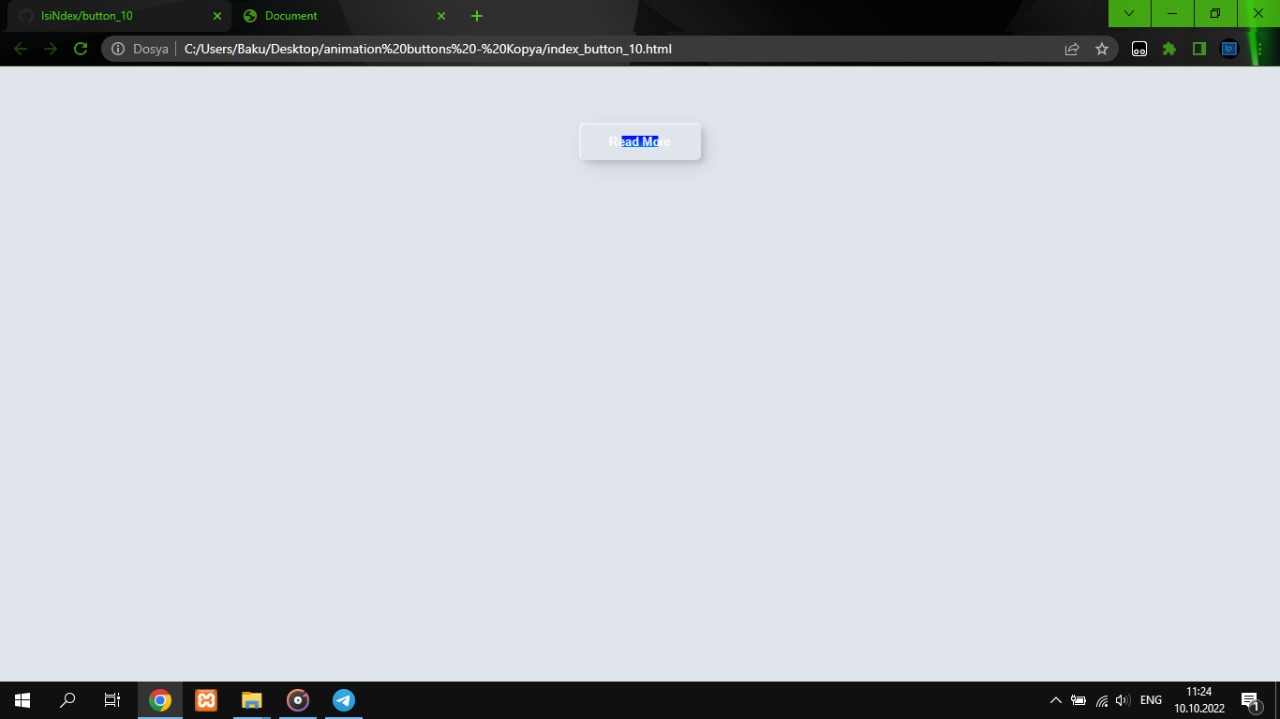Bookmark the page with the star icon
This screenshot has width=1280, height=719.
point(1101,48)
